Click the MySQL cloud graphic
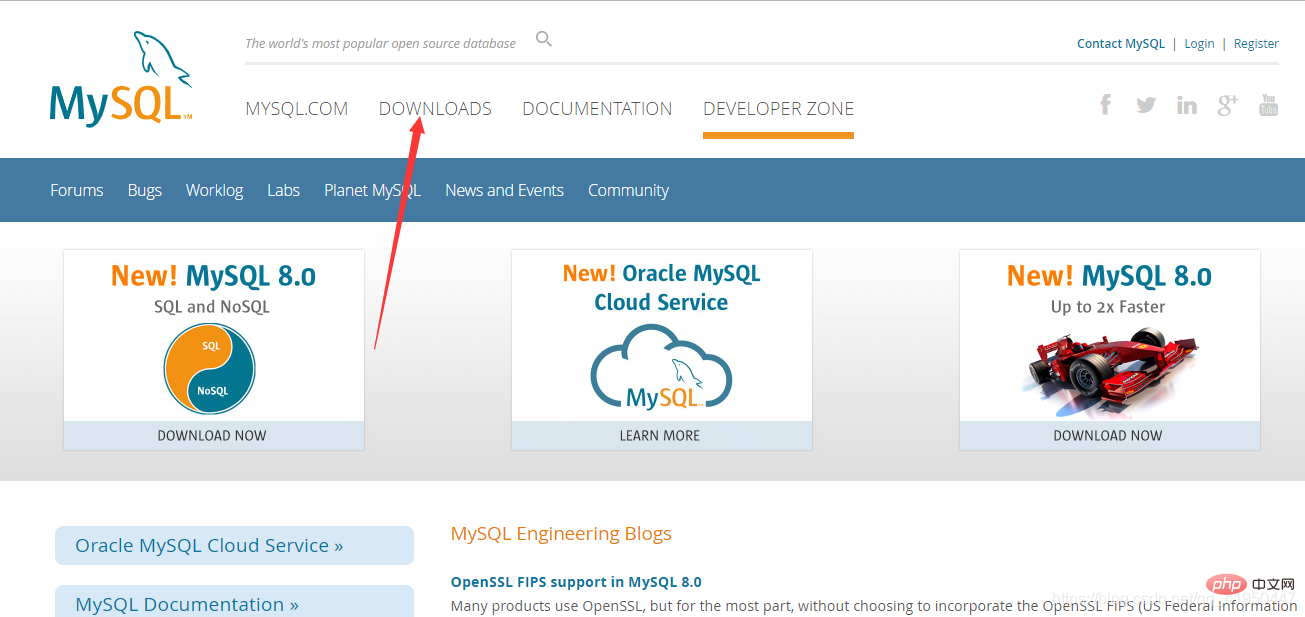 pos(661,367)
